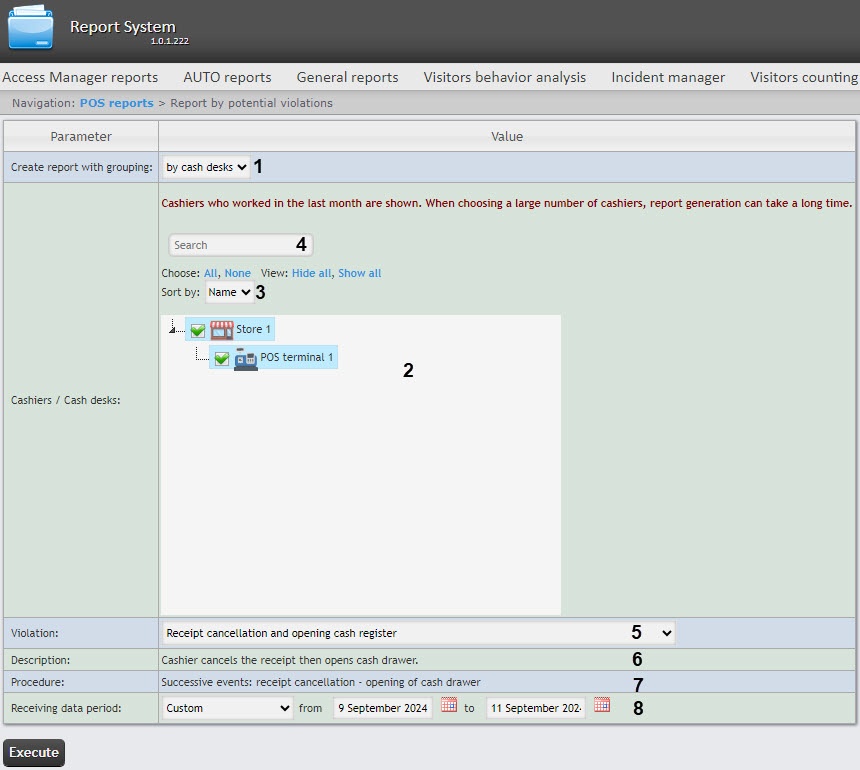Open the Access Manager reports menu
Viewport: 860px width, 770px height.
click(x=80, y=77)
